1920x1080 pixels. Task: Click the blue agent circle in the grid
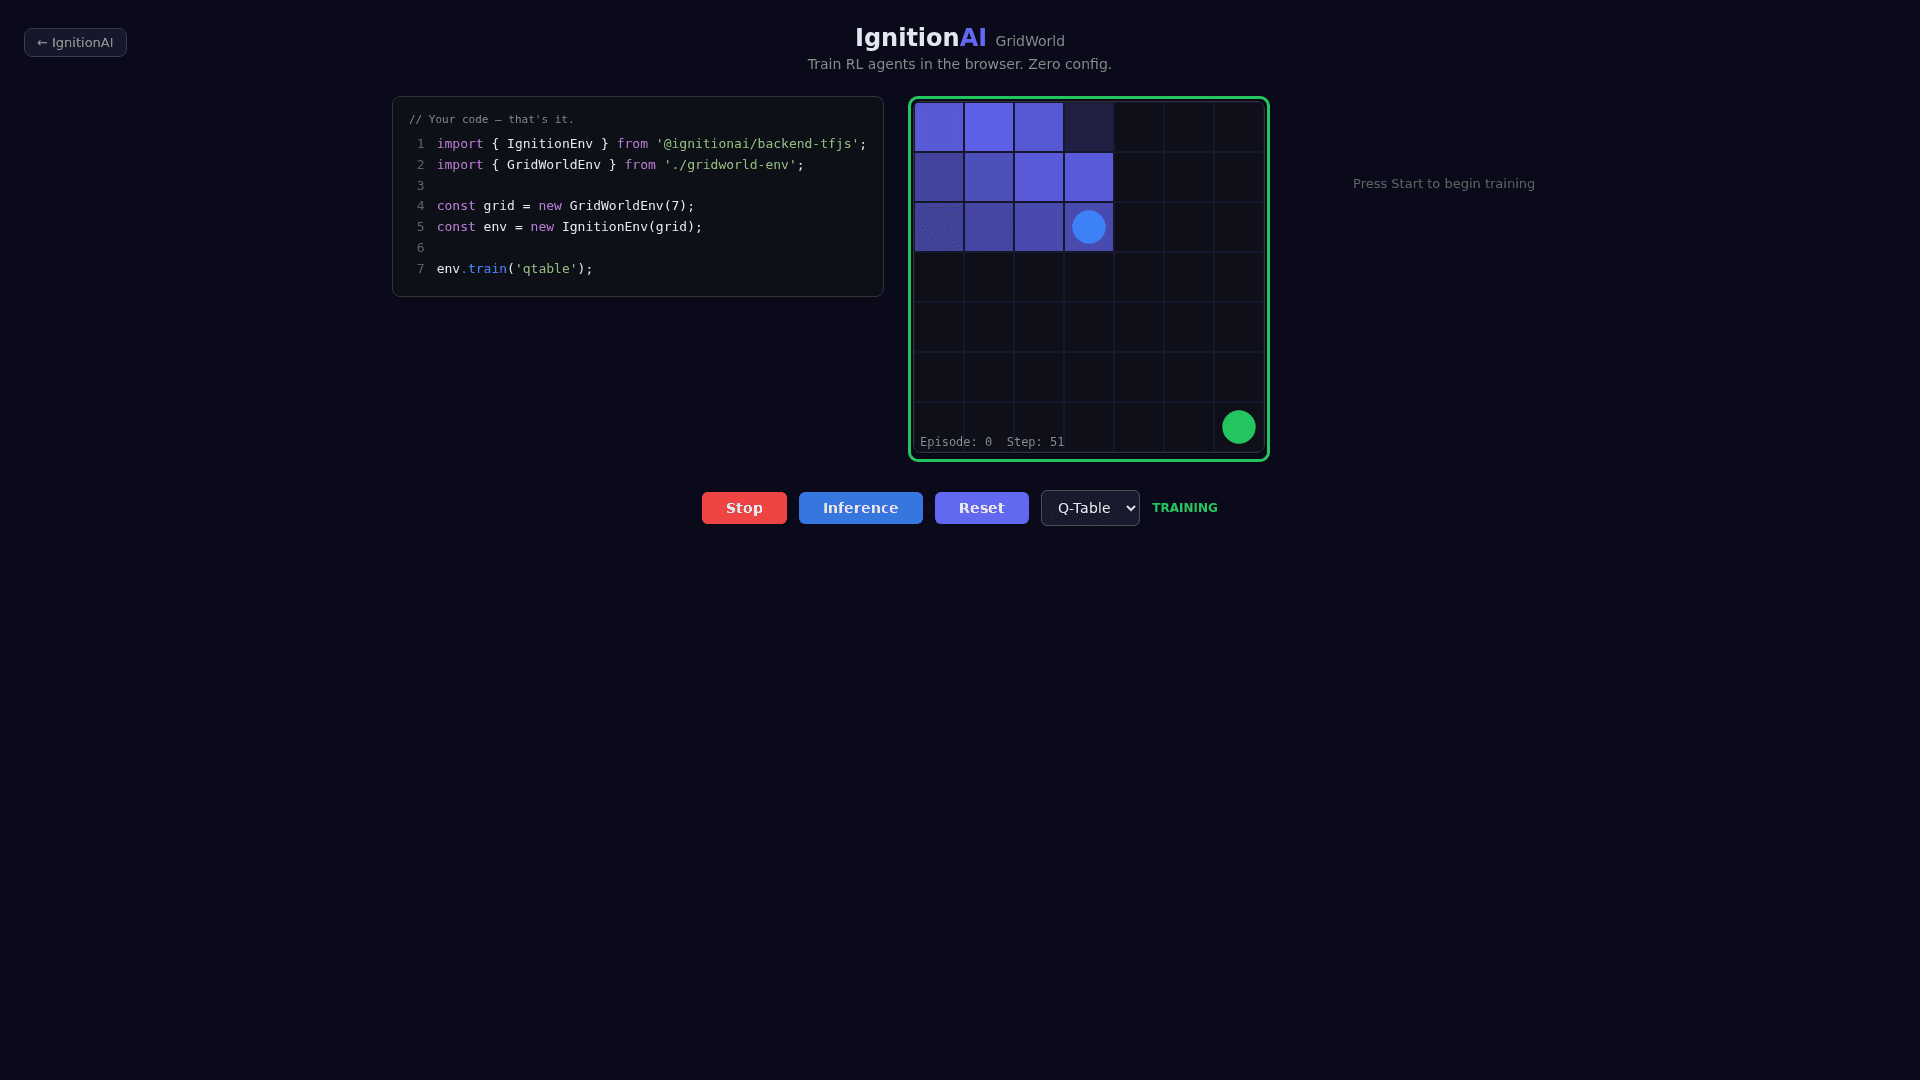pyautogui.click(x=1089, y=227)
